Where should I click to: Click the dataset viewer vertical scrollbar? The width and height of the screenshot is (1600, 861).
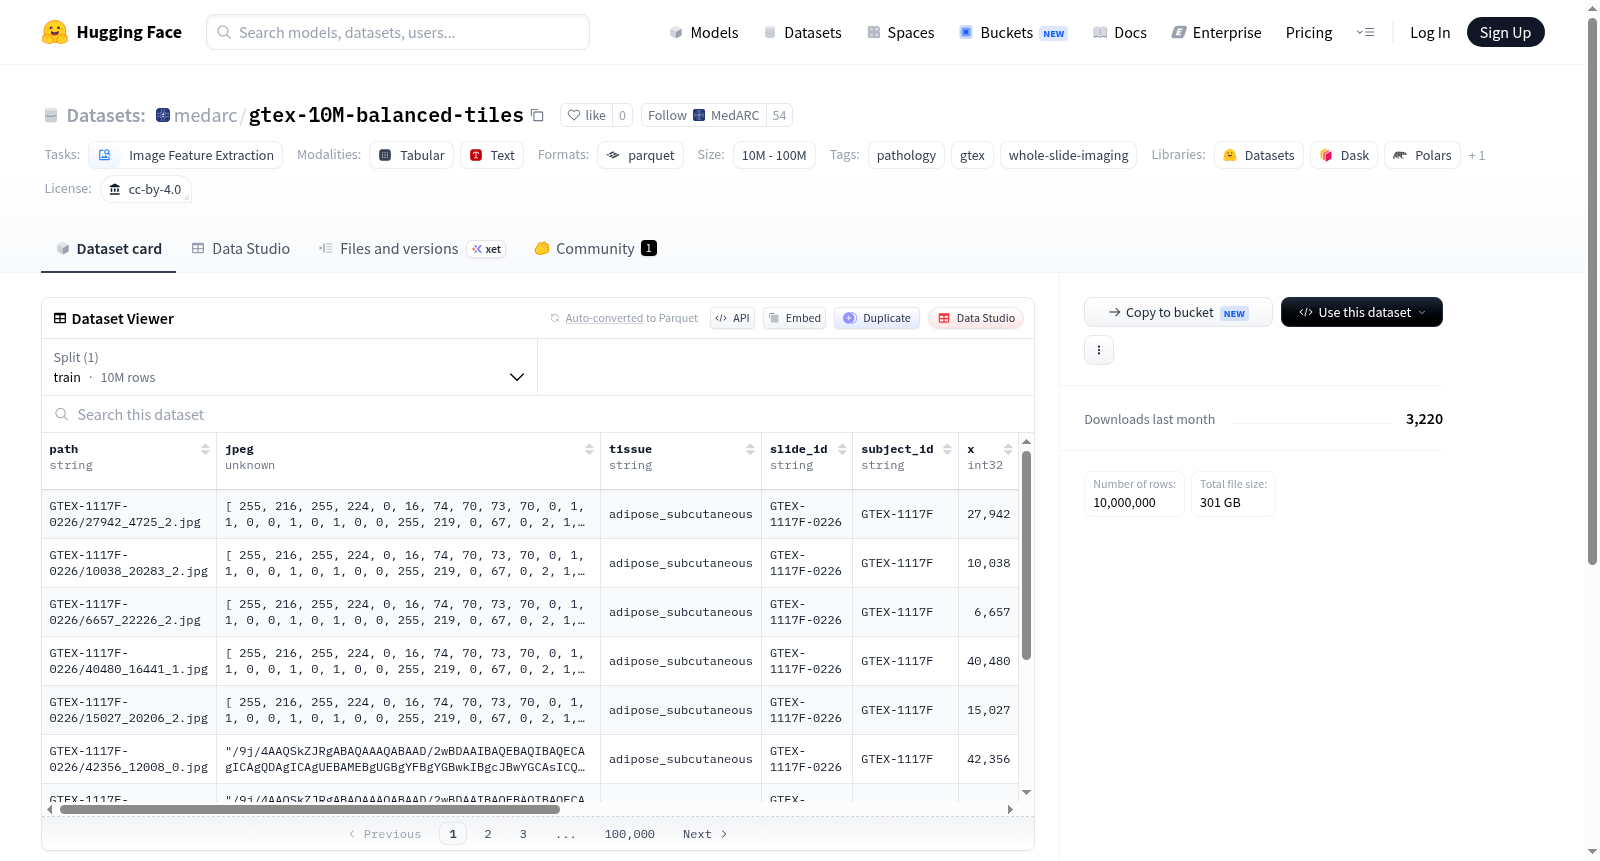click(x=1026, y=555)
